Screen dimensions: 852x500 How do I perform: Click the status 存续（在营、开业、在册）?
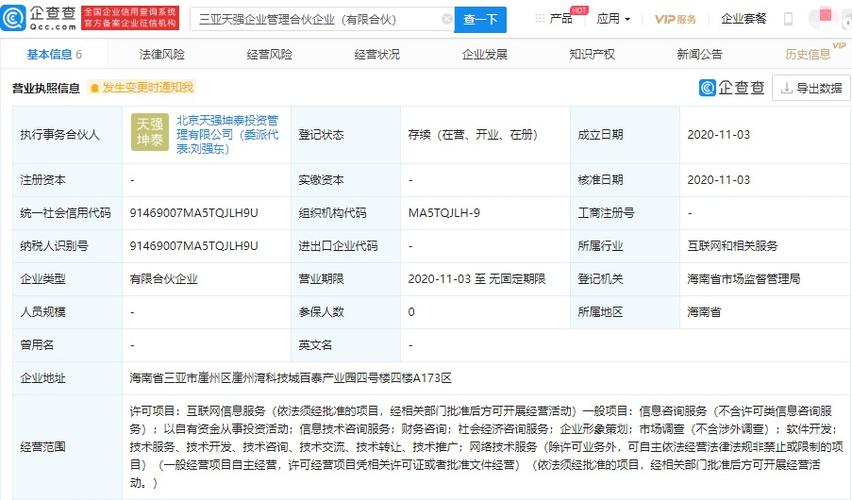(473, 135)
